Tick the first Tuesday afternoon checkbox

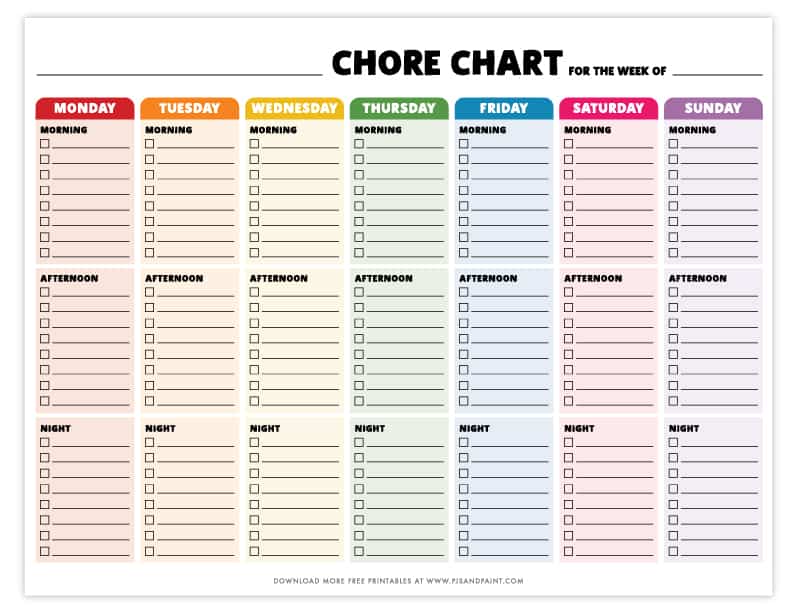click(x=150, y=292)
